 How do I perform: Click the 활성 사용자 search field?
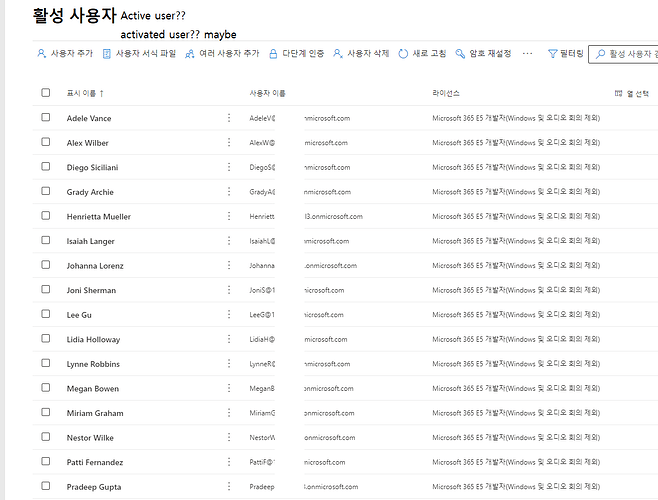pyautogui.click(x=625, y=54)
